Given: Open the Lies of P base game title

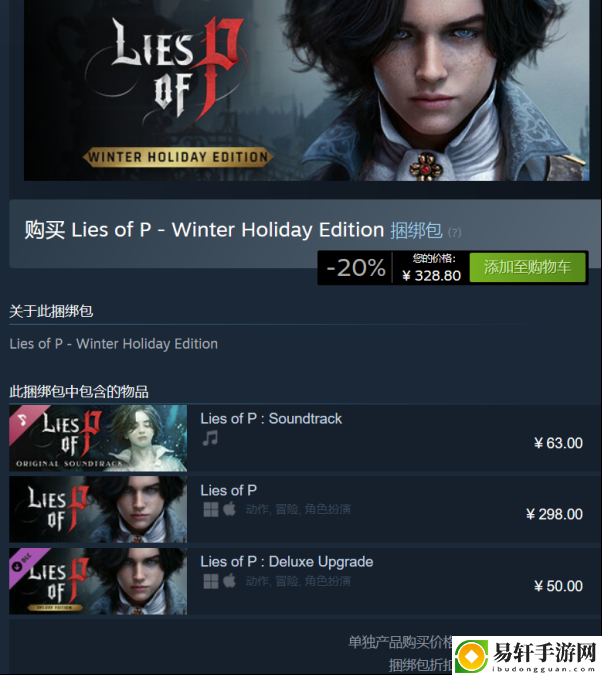Looking at the screenshot, I should [229, 490].
